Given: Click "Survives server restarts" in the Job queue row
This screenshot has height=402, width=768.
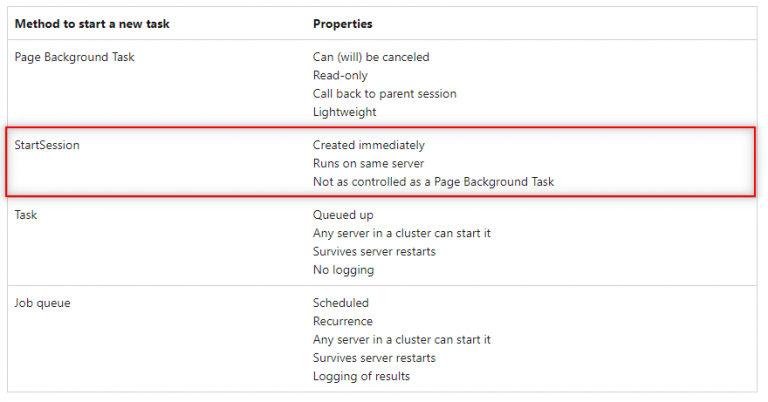Looking at the screenshot, I should click(x=374, y=357).
